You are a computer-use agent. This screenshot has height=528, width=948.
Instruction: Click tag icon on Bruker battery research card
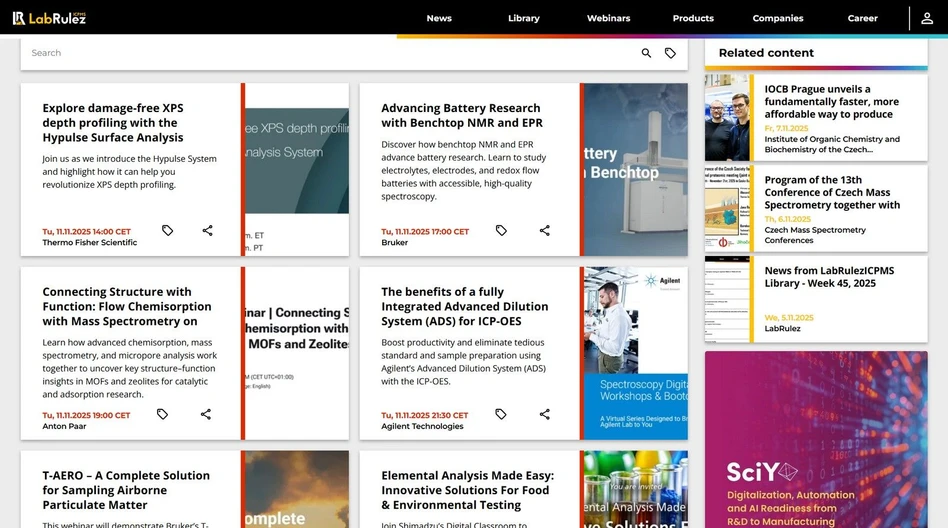(x=501, y=230)
